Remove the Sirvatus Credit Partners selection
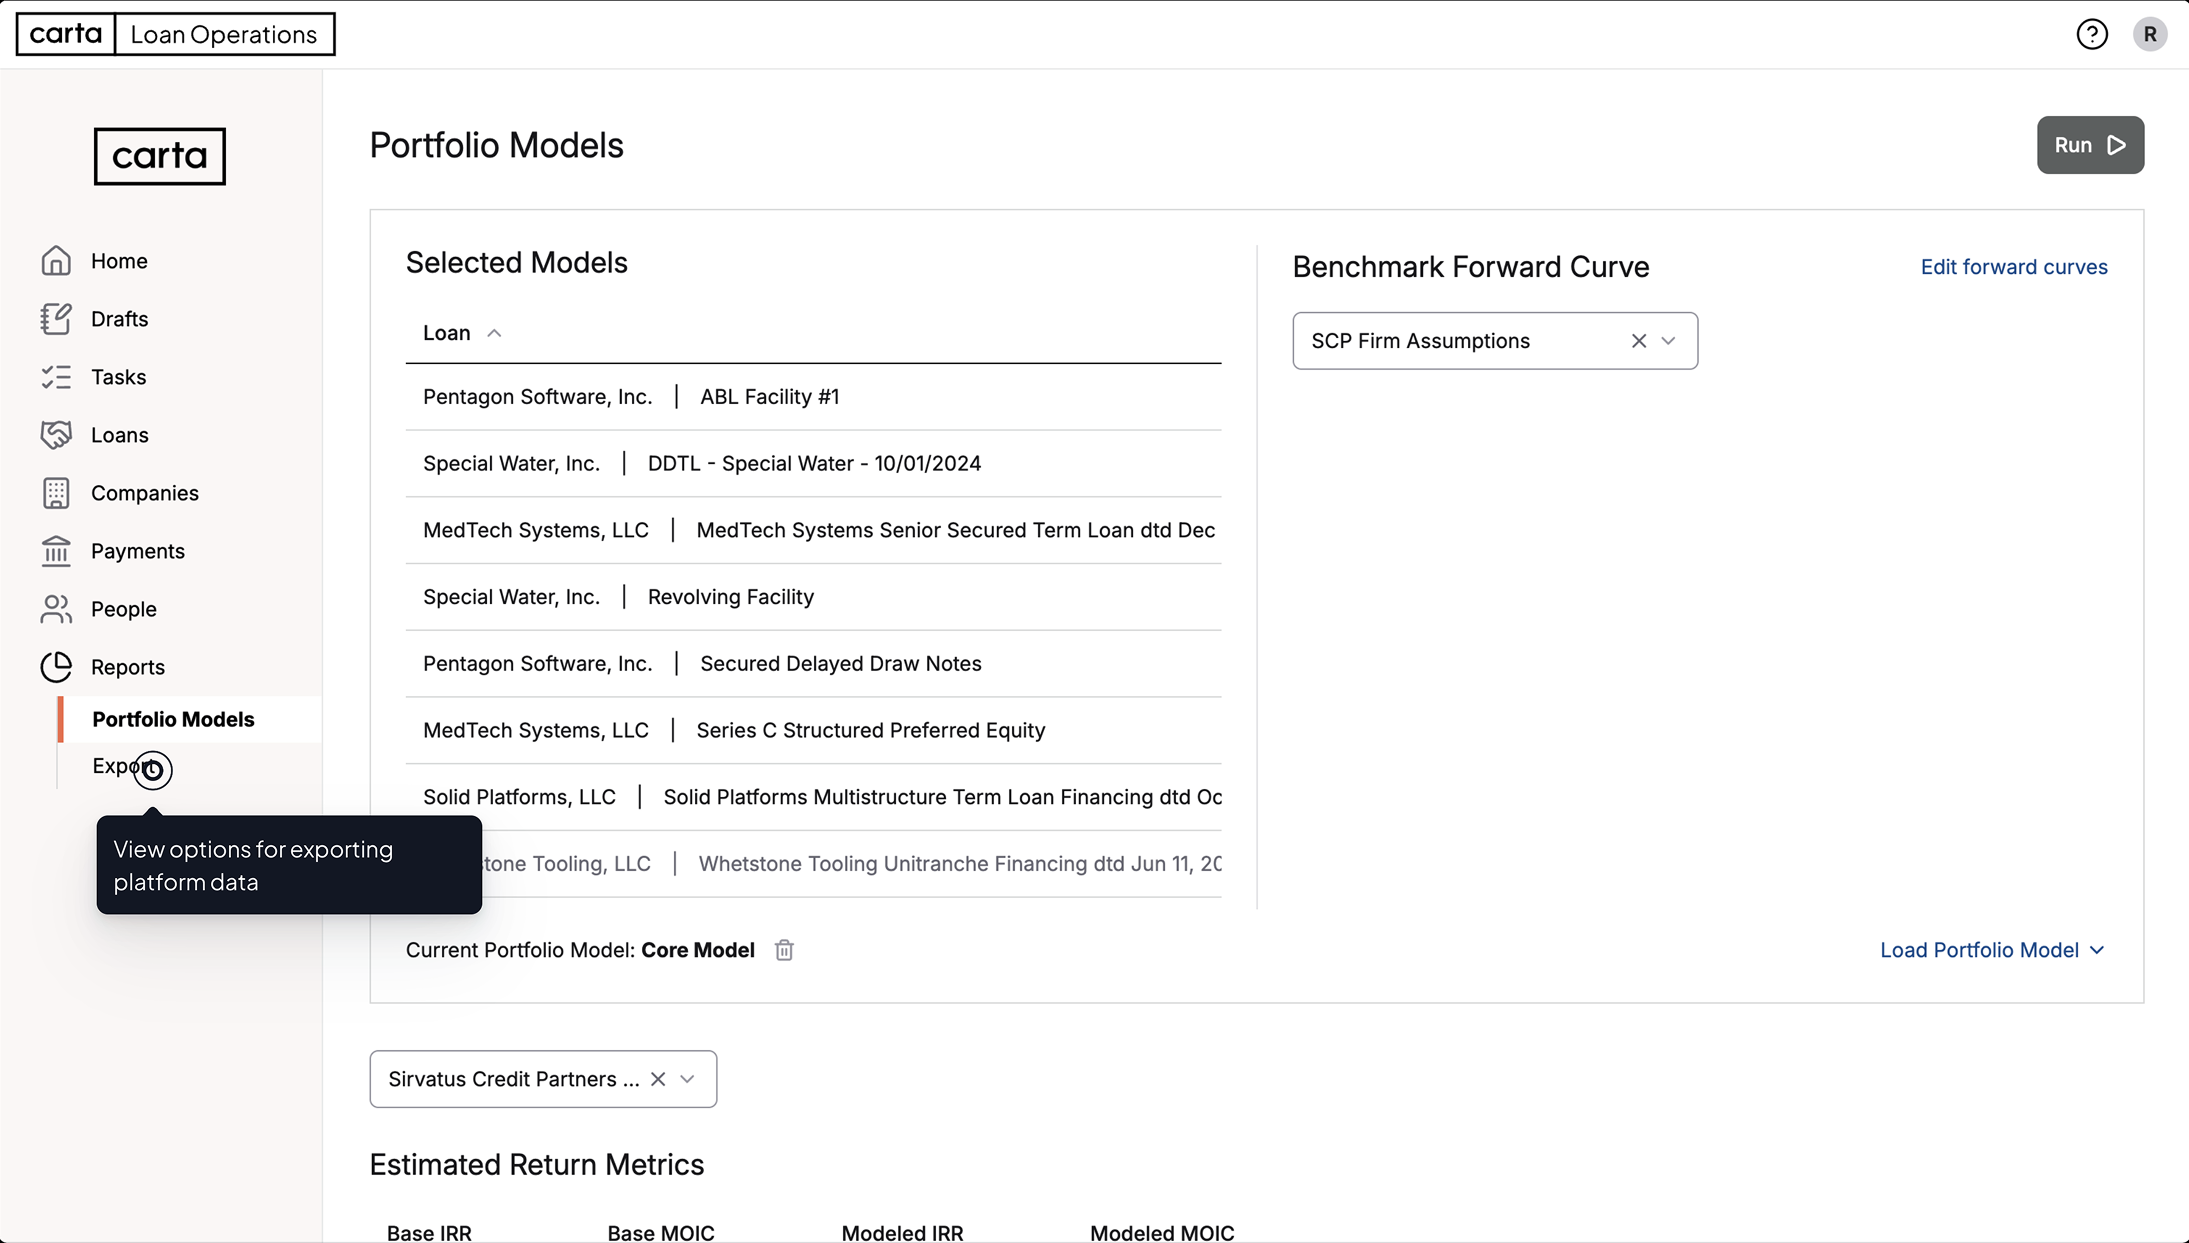This screenshot has height=1243, width=2189. 658,1079
